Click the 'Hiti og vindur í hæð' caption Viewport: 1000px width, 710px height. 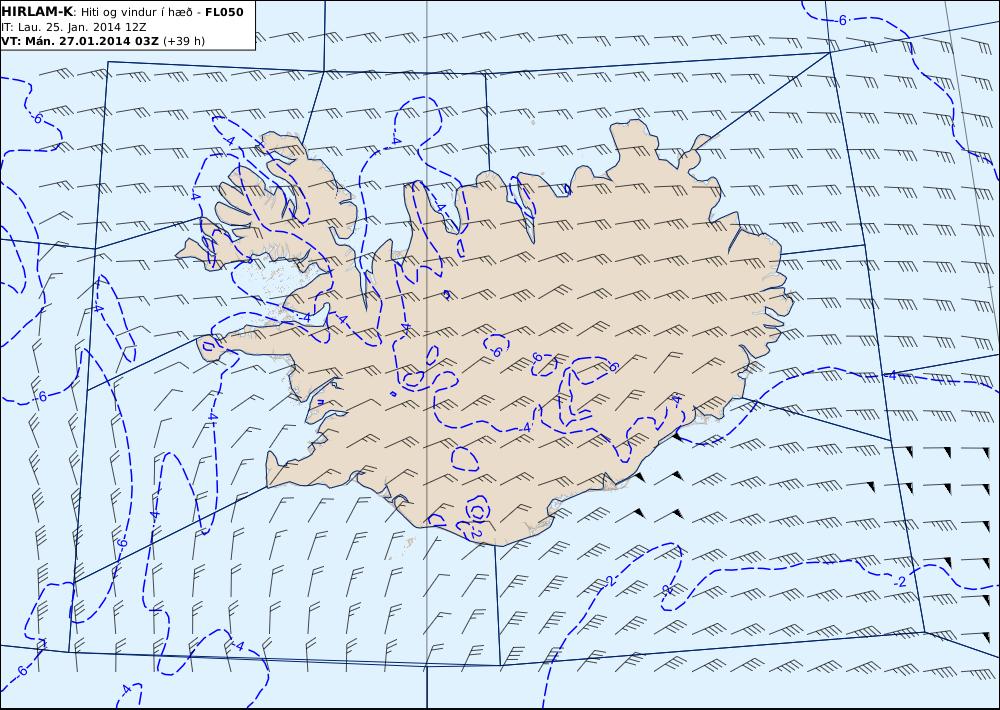pos(136,12)
